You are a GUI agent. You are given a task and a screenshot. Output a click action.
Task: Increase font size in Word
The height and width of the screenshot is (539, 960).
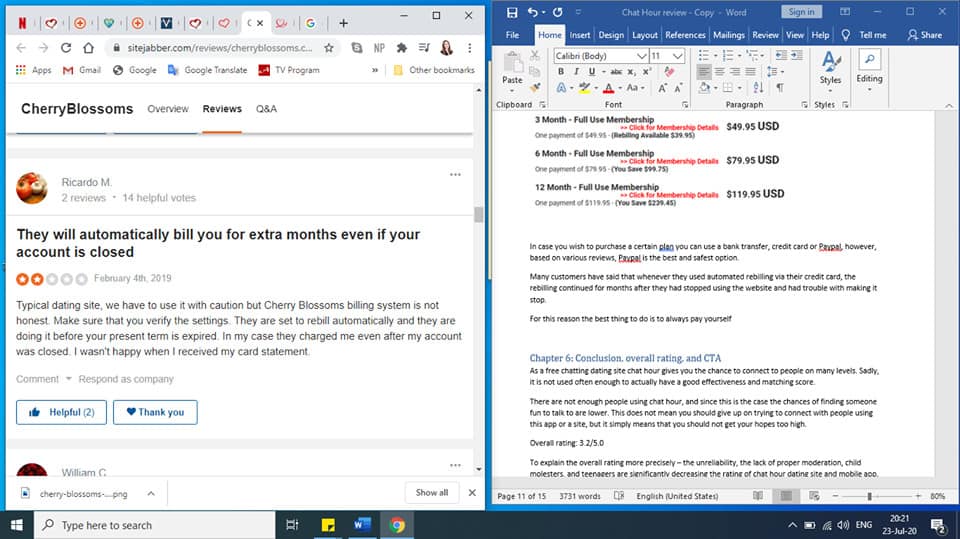(x=662, y=88)
